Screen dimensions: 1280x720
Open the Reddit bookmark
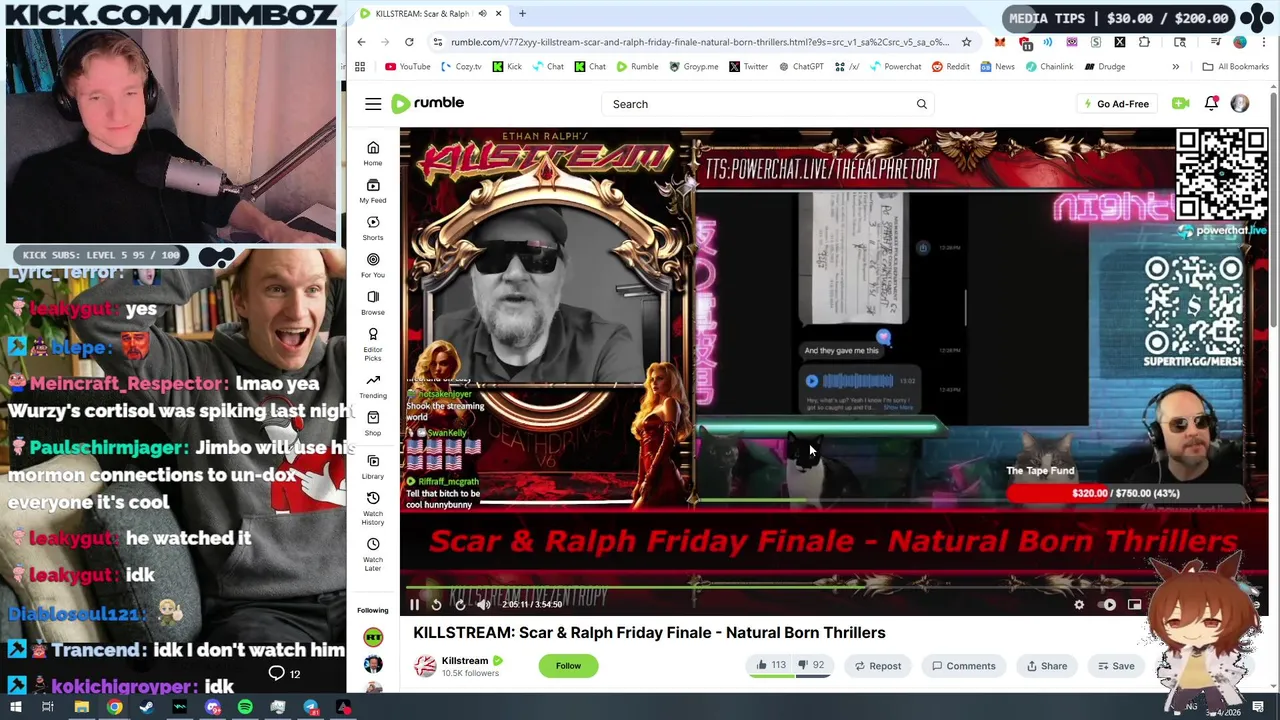tap(950, 67)
